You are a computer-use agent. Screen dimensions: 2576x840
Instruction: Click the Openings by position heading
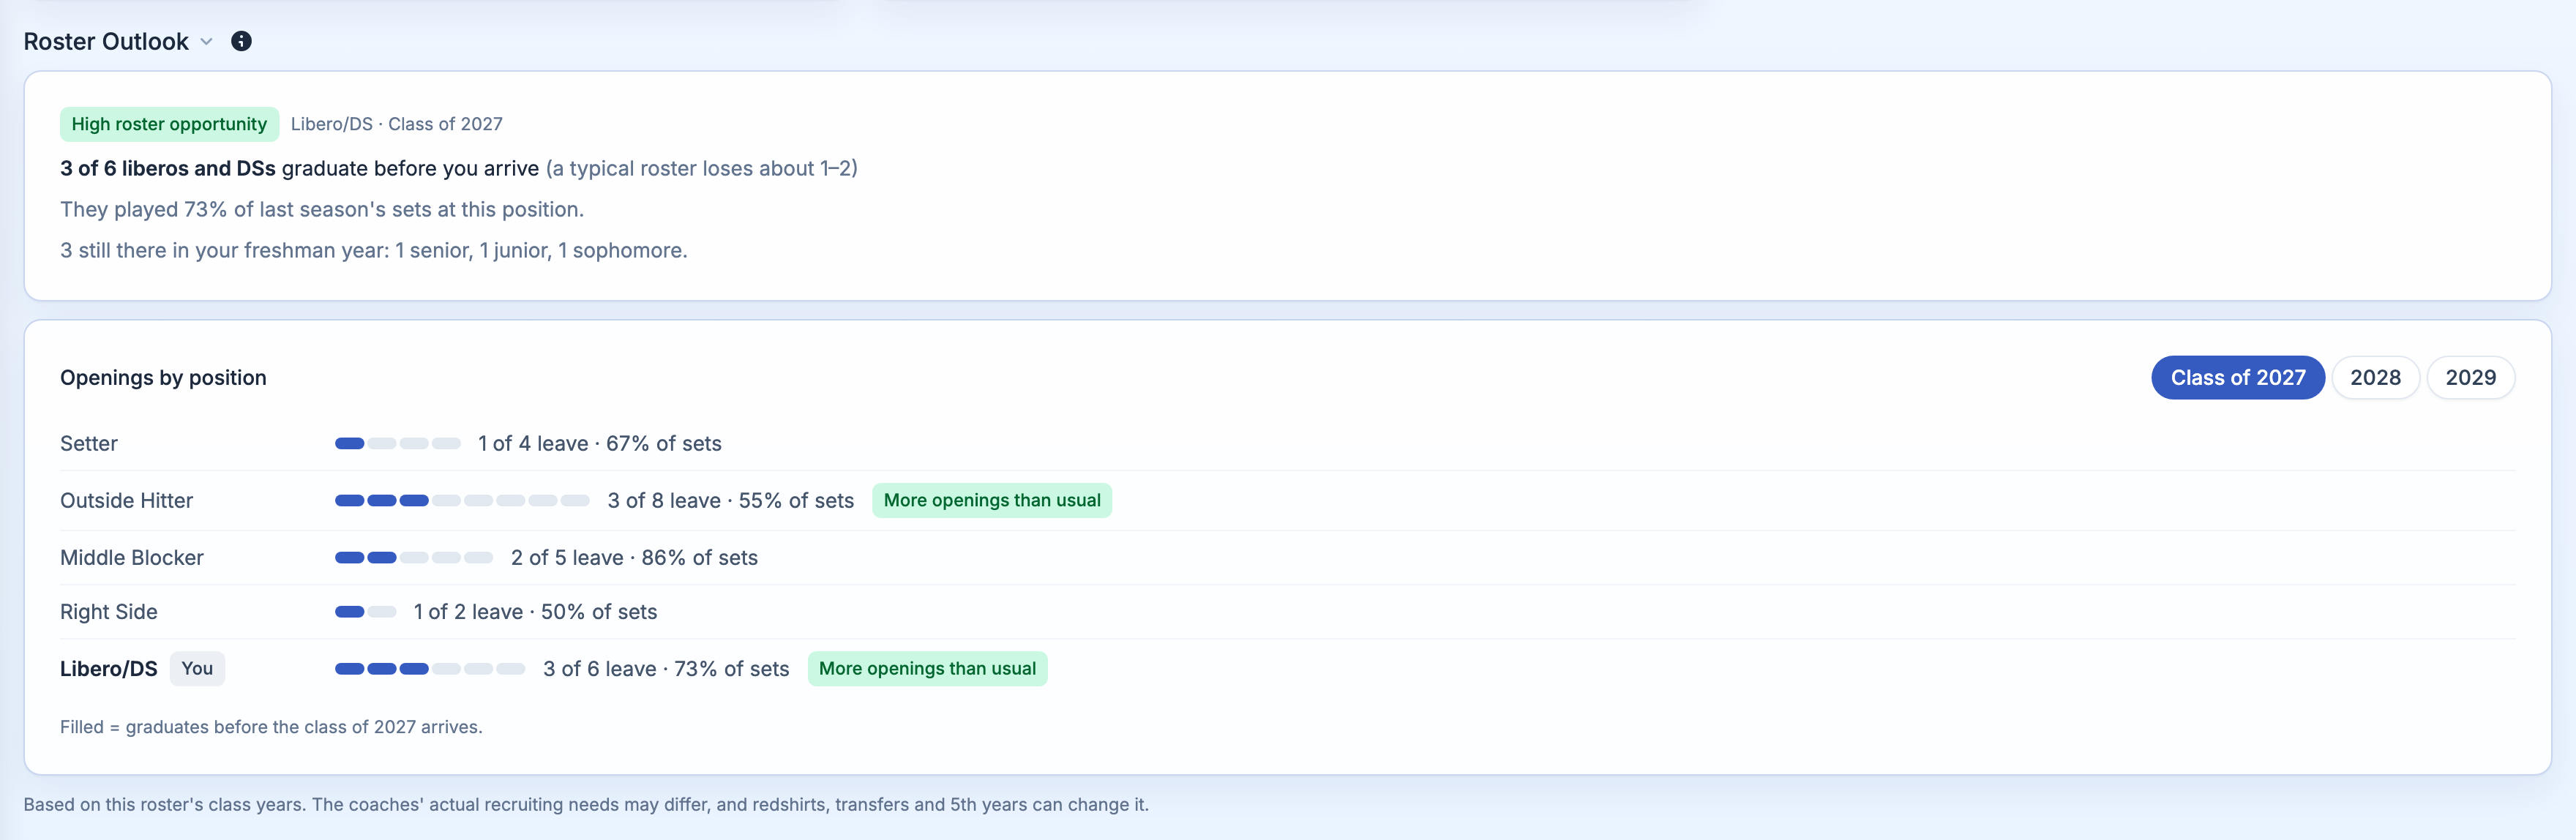pyautogui.click(x=163, y=377)
